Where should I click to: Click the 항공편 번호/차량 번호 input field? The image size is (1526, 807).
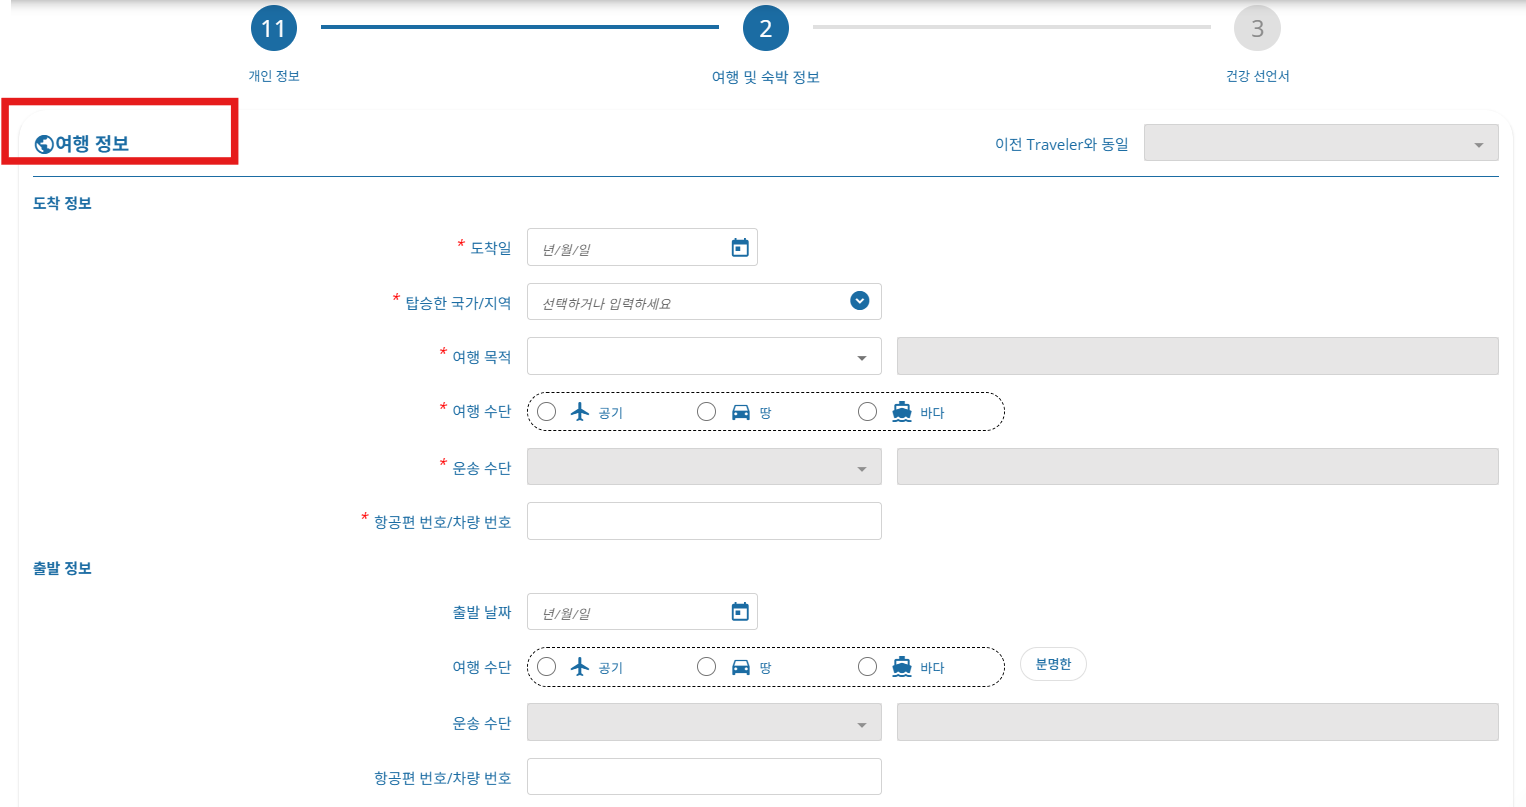click(x=704, y=521)
